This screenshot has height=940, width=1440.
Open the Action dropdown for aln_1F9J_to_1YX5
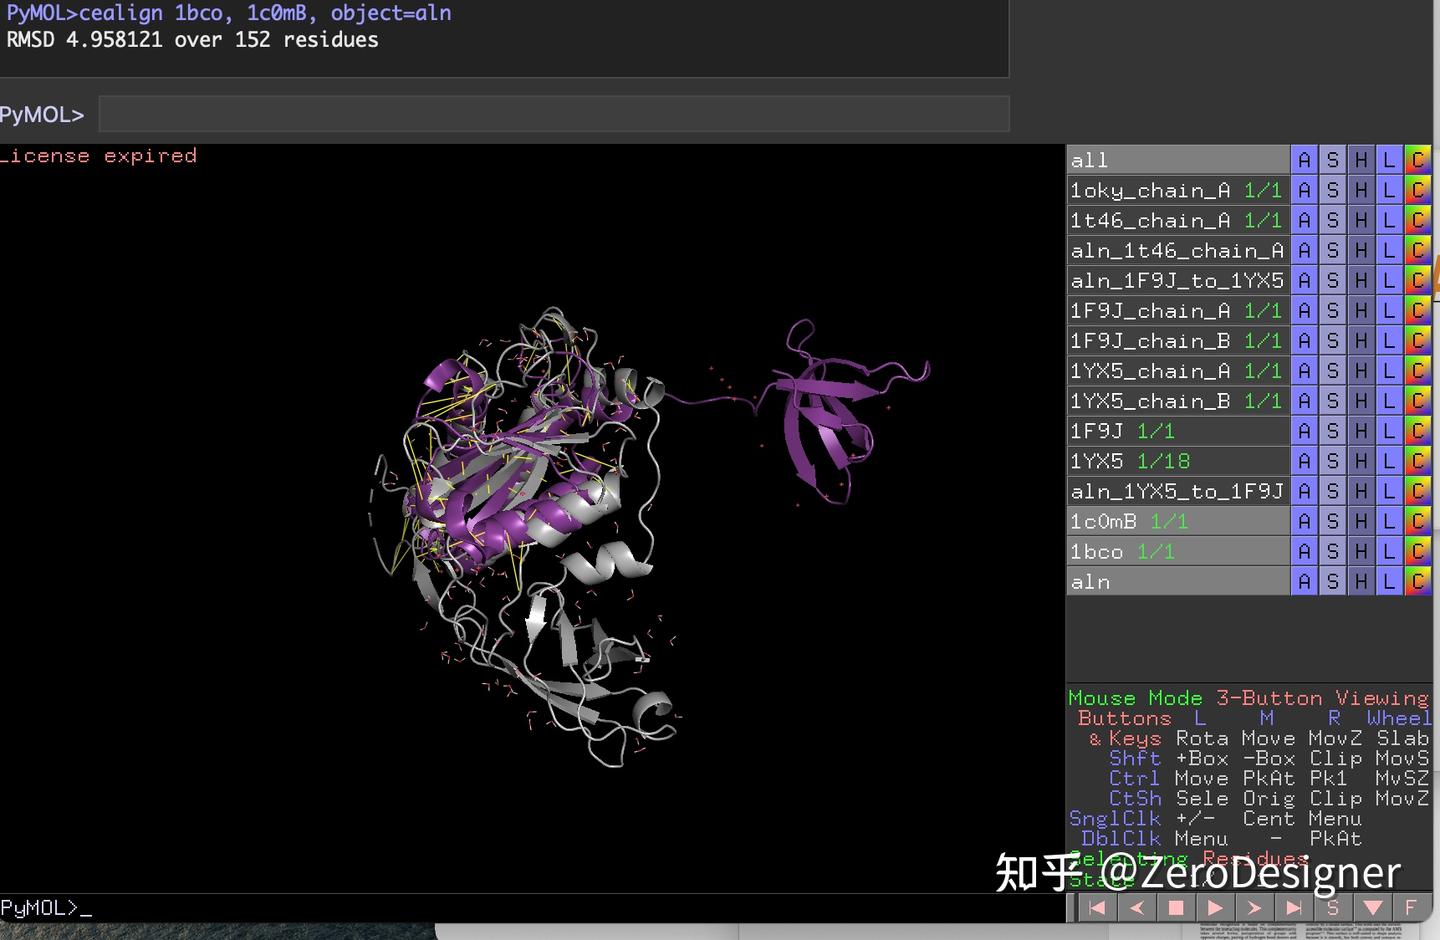[x=1304, y=280]
